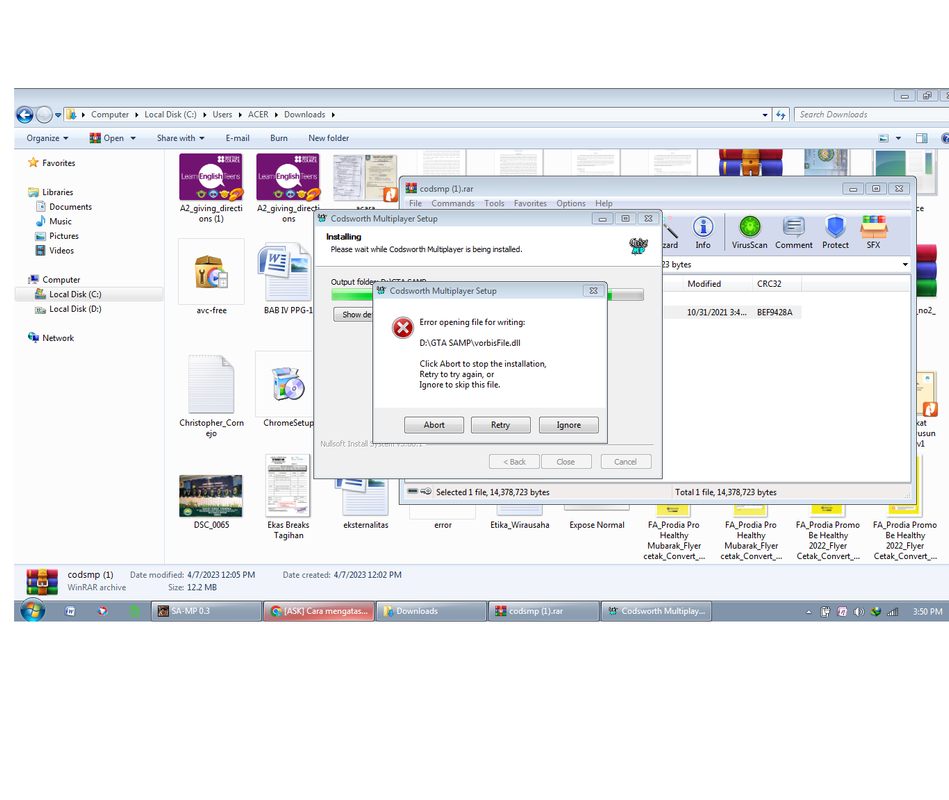Click Abort in the error dialog
The height and width of the screenshot is (800, 949).
tap(433, 425)
